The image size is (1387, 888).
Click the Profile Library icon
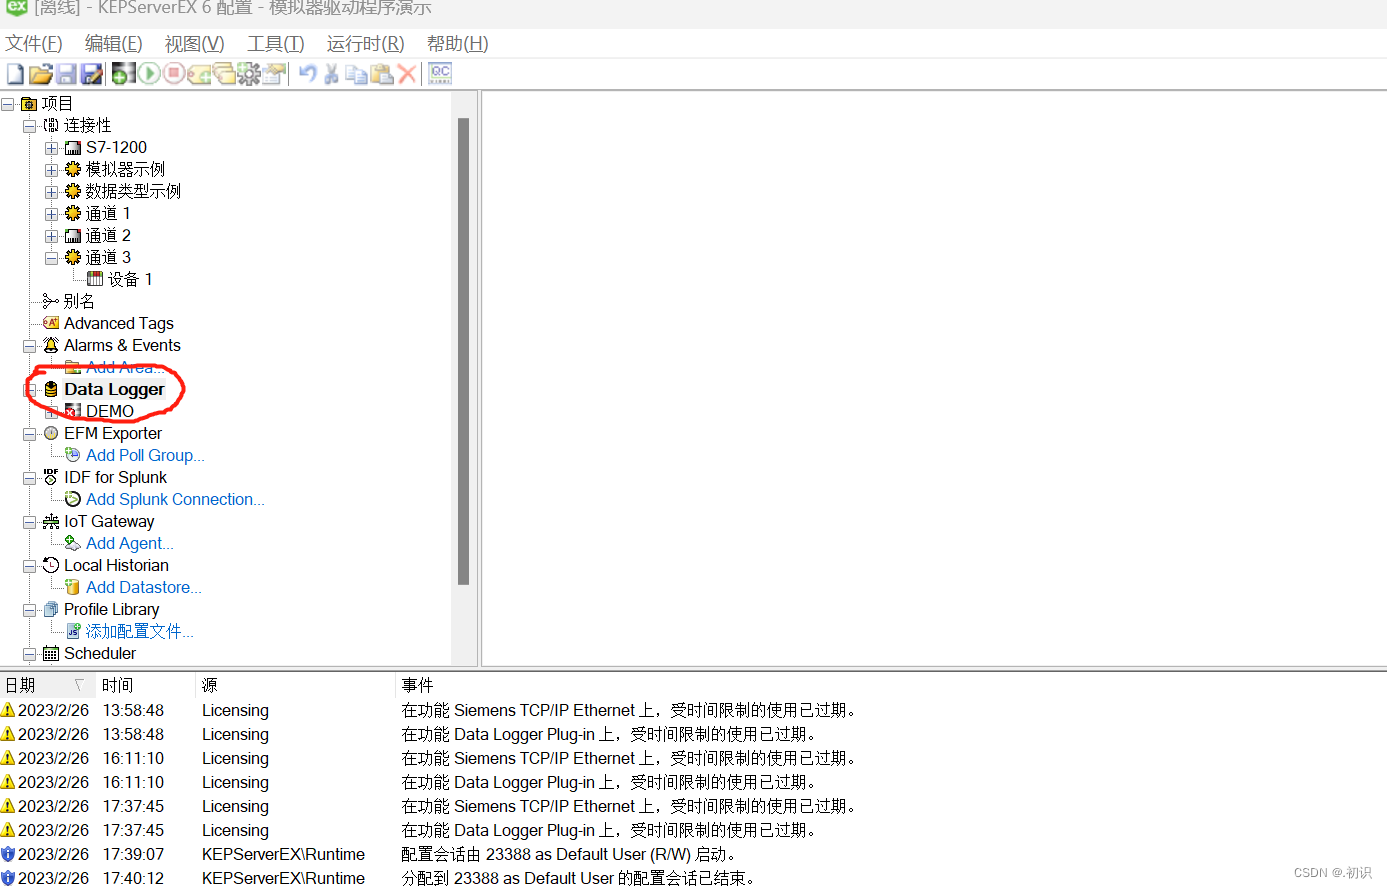point(51,609)
